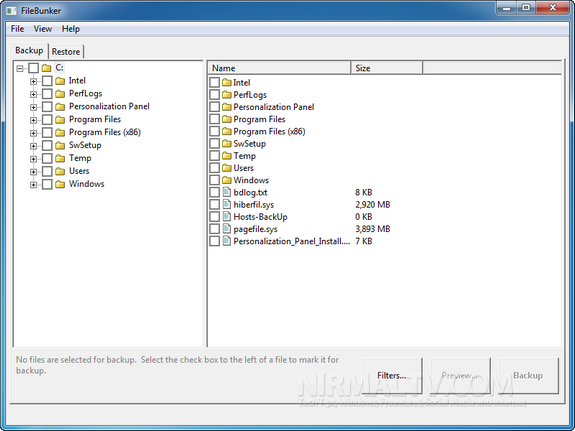Expand the Users tree node
The width and height of the screenshot is (575, 431).
[x=33, y=172]
